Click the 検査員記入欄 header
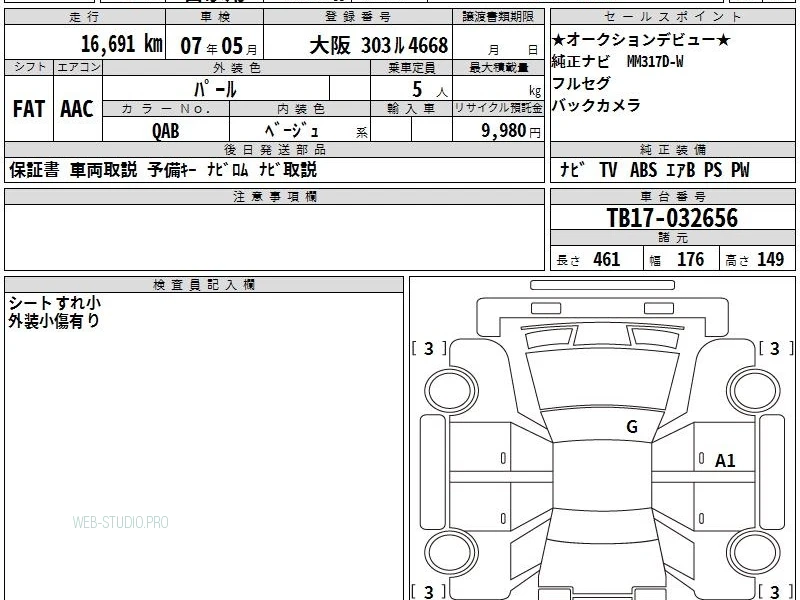 coord(204,285)
